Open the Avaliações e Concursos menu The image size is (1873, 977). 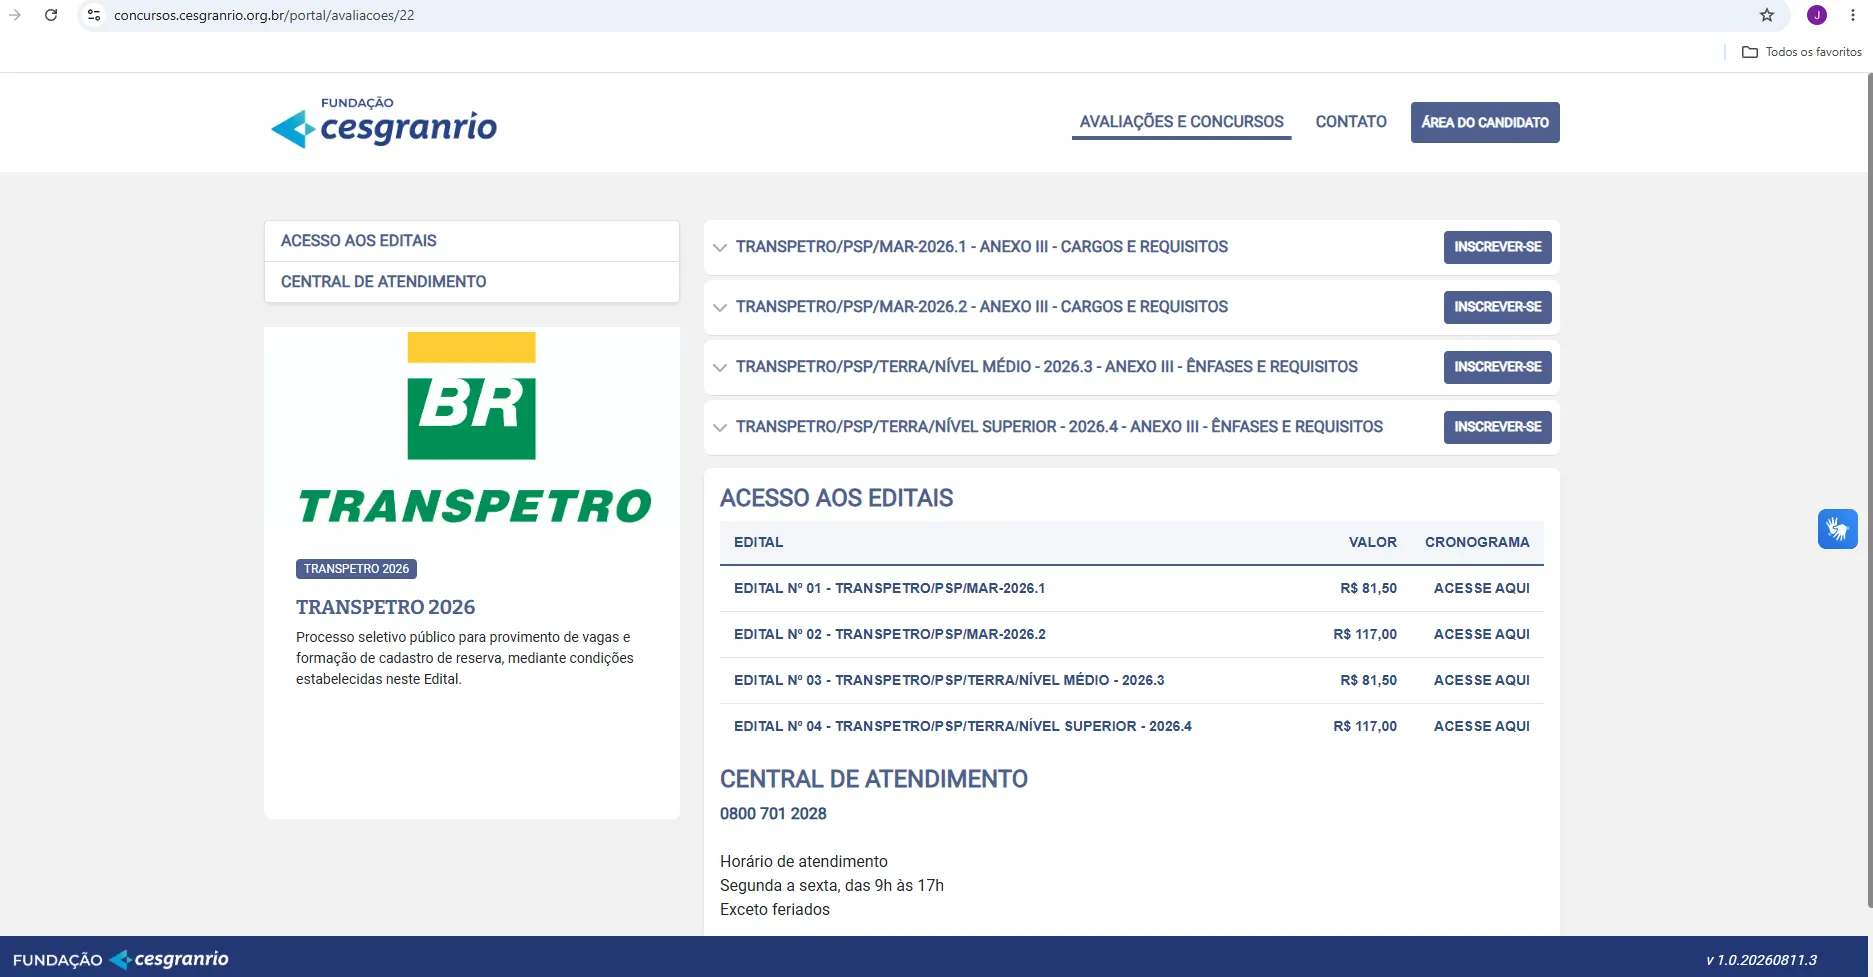click(1182, 122)
